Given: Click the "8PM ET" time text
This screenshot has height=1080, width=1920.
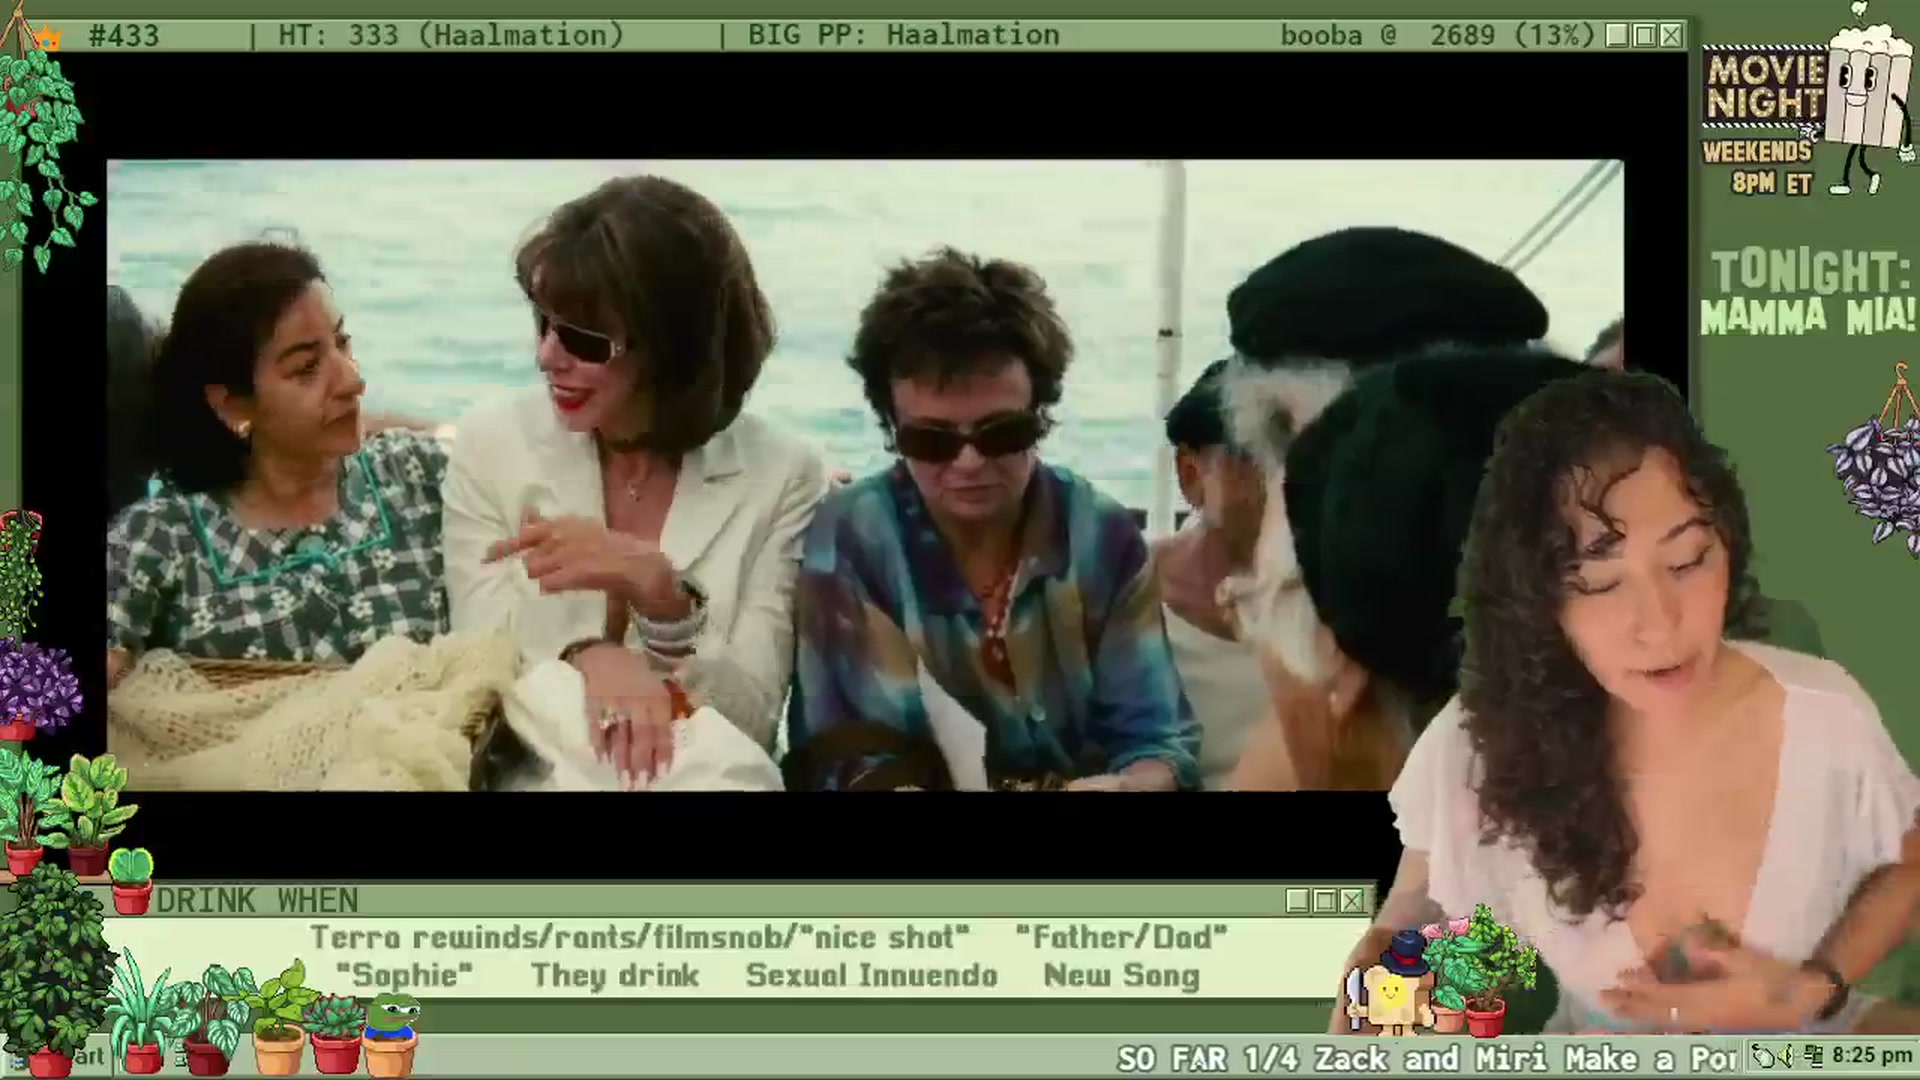Looking at the screenshot, I should point(1771,184).
